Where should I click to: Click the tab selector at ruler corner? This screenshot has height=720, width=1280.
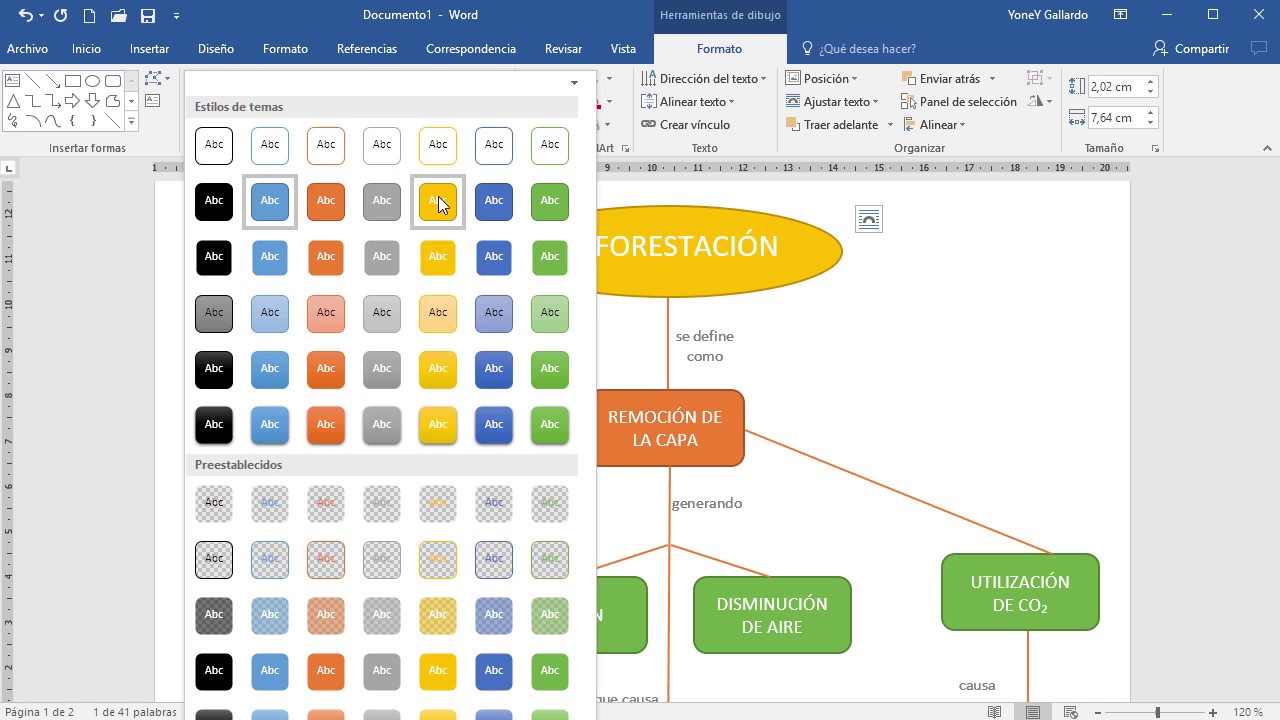[x=8, y=168]
